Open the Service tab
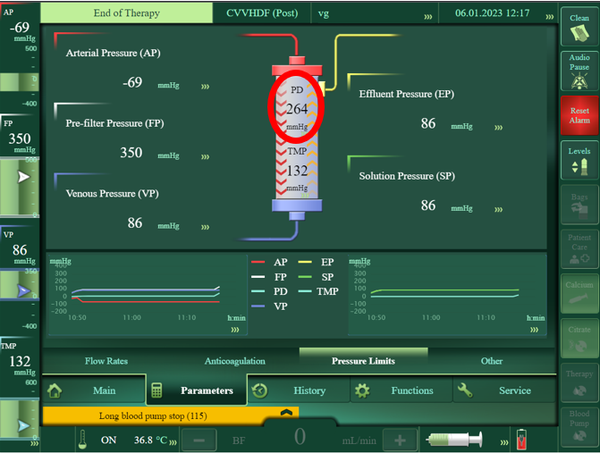600x453 pixels. 503,390
